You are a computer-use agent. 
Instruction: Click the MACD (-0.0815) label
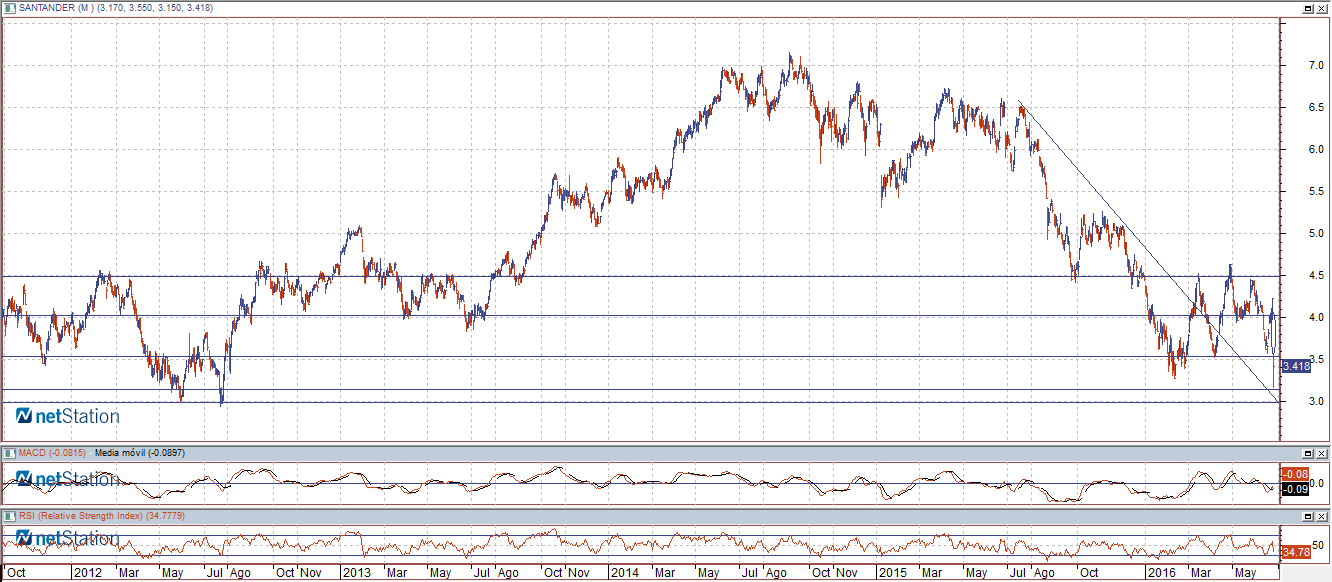point(53,453)
